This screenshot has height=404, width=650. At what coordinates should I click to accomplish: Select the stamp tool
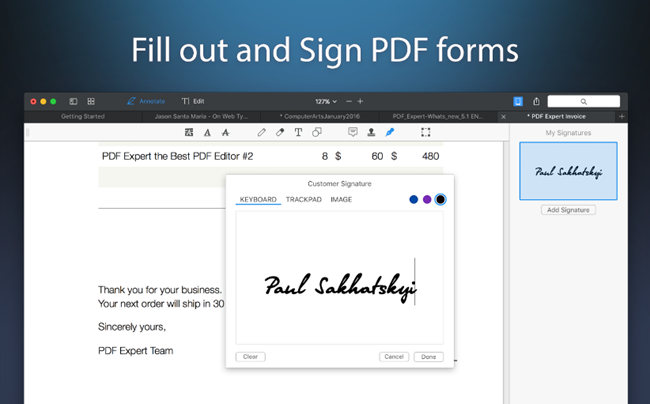(371, 132)
